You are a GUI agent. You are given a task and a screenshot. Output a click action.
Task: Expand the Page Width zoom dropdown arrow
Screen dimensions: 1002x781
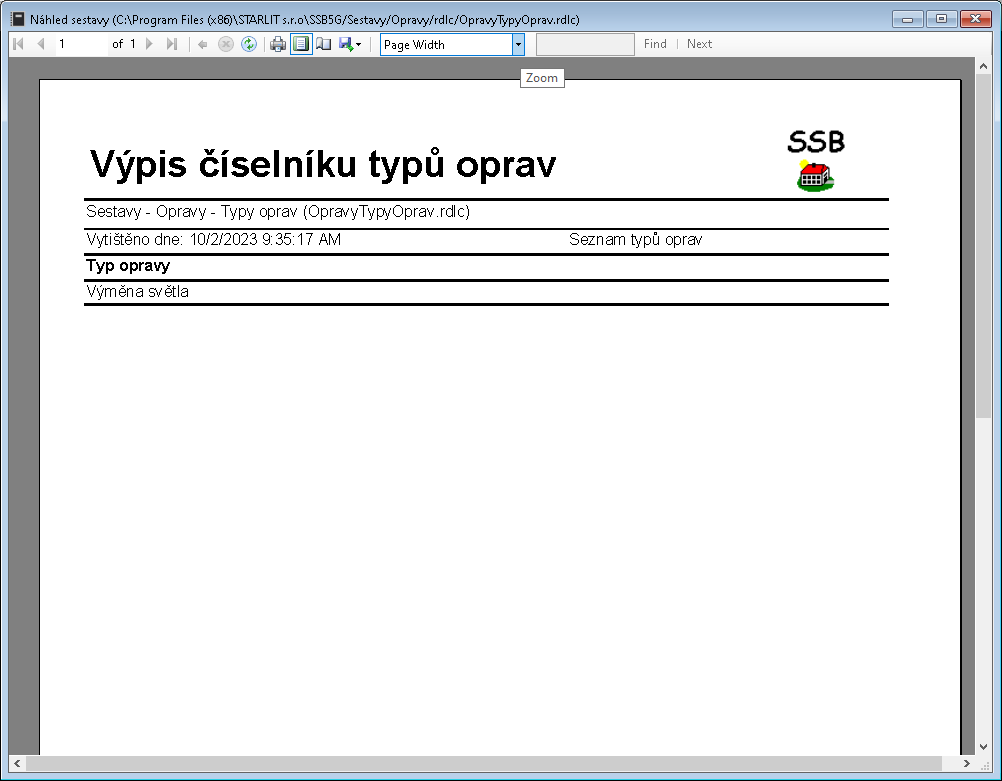click(518, 44)
